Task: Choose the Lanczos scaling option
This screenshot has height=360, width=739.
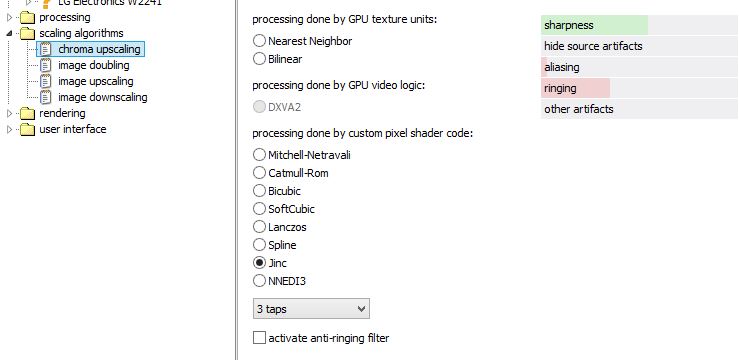Action: (259, 227)
